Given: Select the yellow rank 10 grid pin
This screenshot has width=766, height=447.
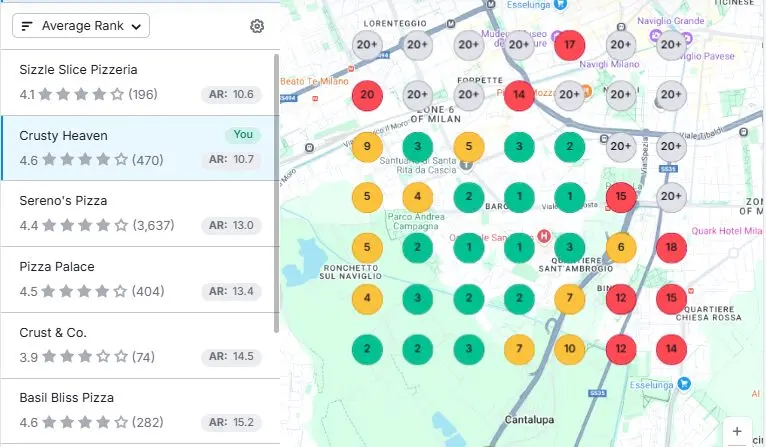Looking at the screenshot, I should coord(570,349).
